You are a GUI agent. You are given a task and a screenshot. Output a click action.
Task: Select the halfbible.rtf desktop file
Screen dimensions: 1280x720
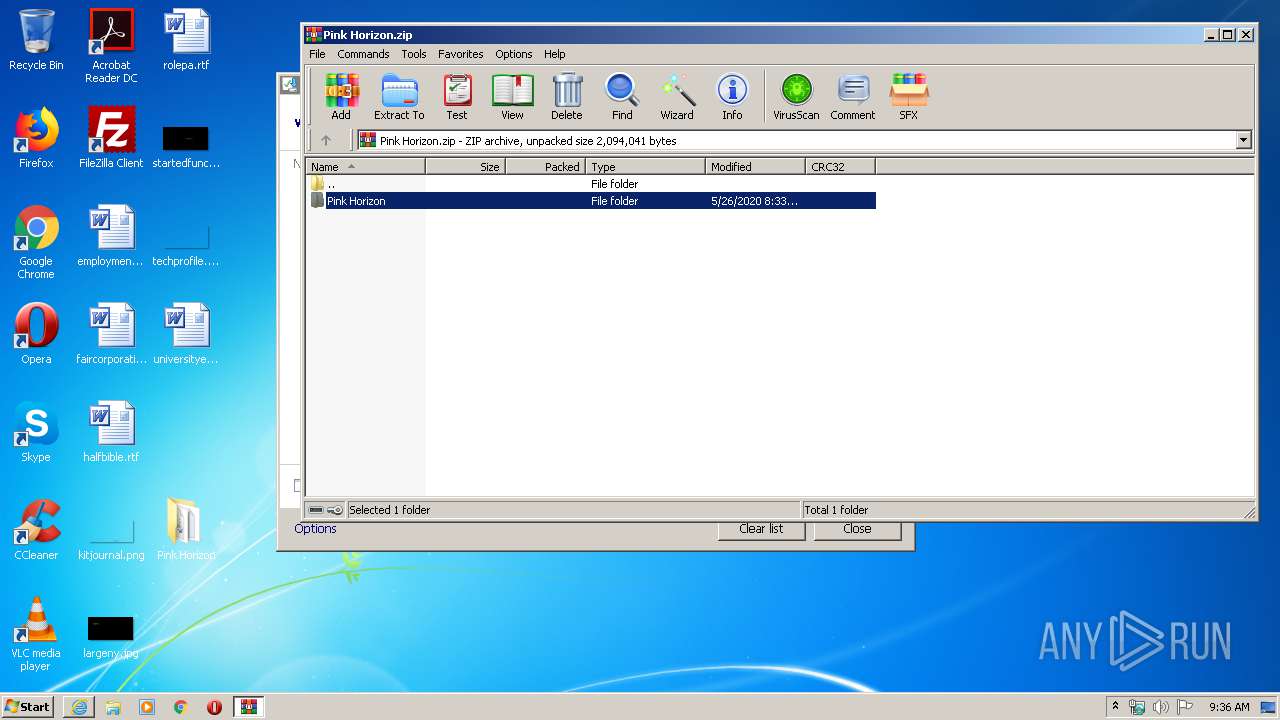click(111, 432)
